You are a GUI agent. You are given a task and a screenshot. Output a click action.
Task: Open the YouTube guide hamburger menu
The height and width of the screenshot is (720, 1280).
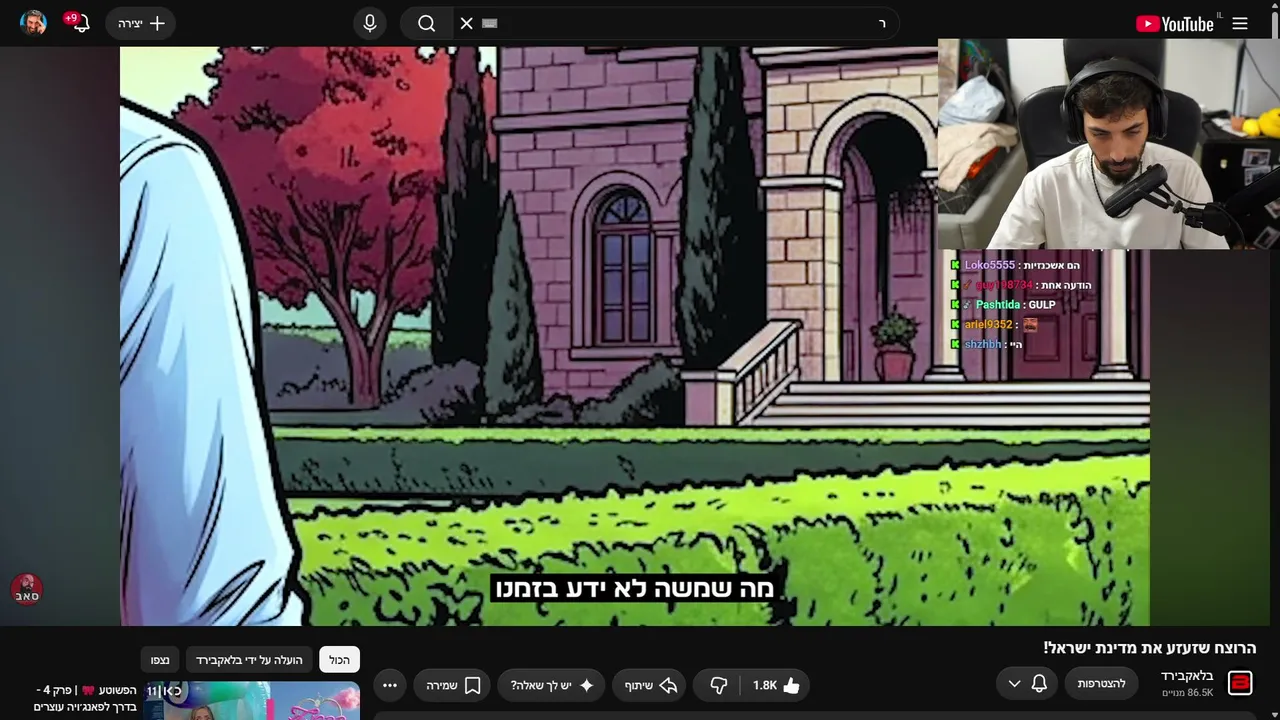coord(1240,24)
